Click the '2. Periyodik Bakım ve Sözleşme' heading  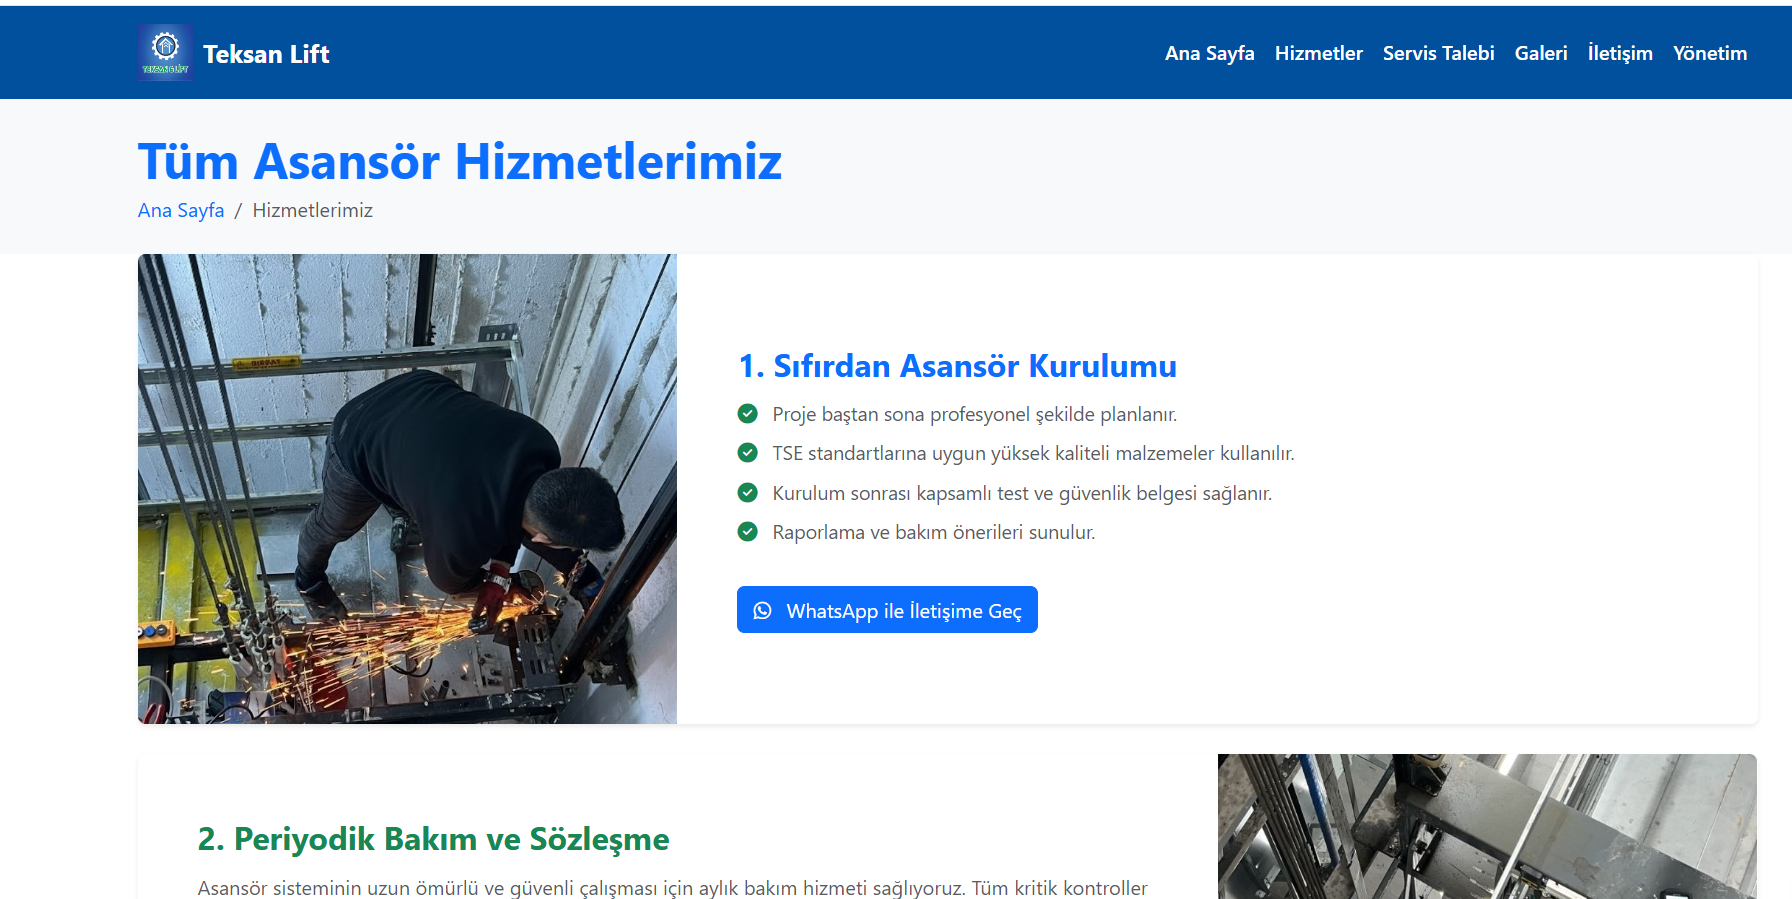[x=433, y=839]
